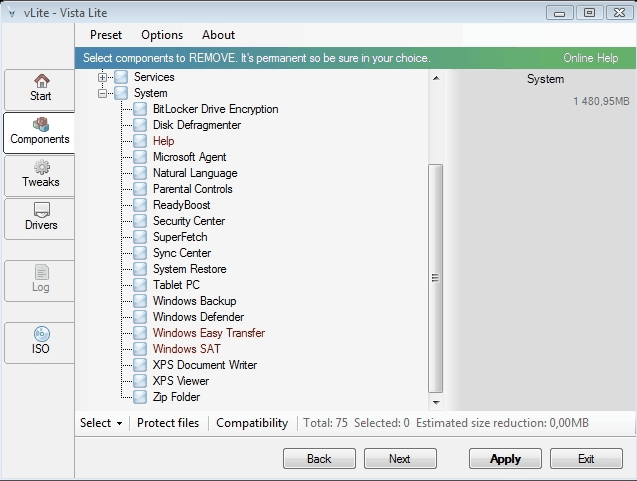
Task: Click the Next button
Action: [400, 459]
